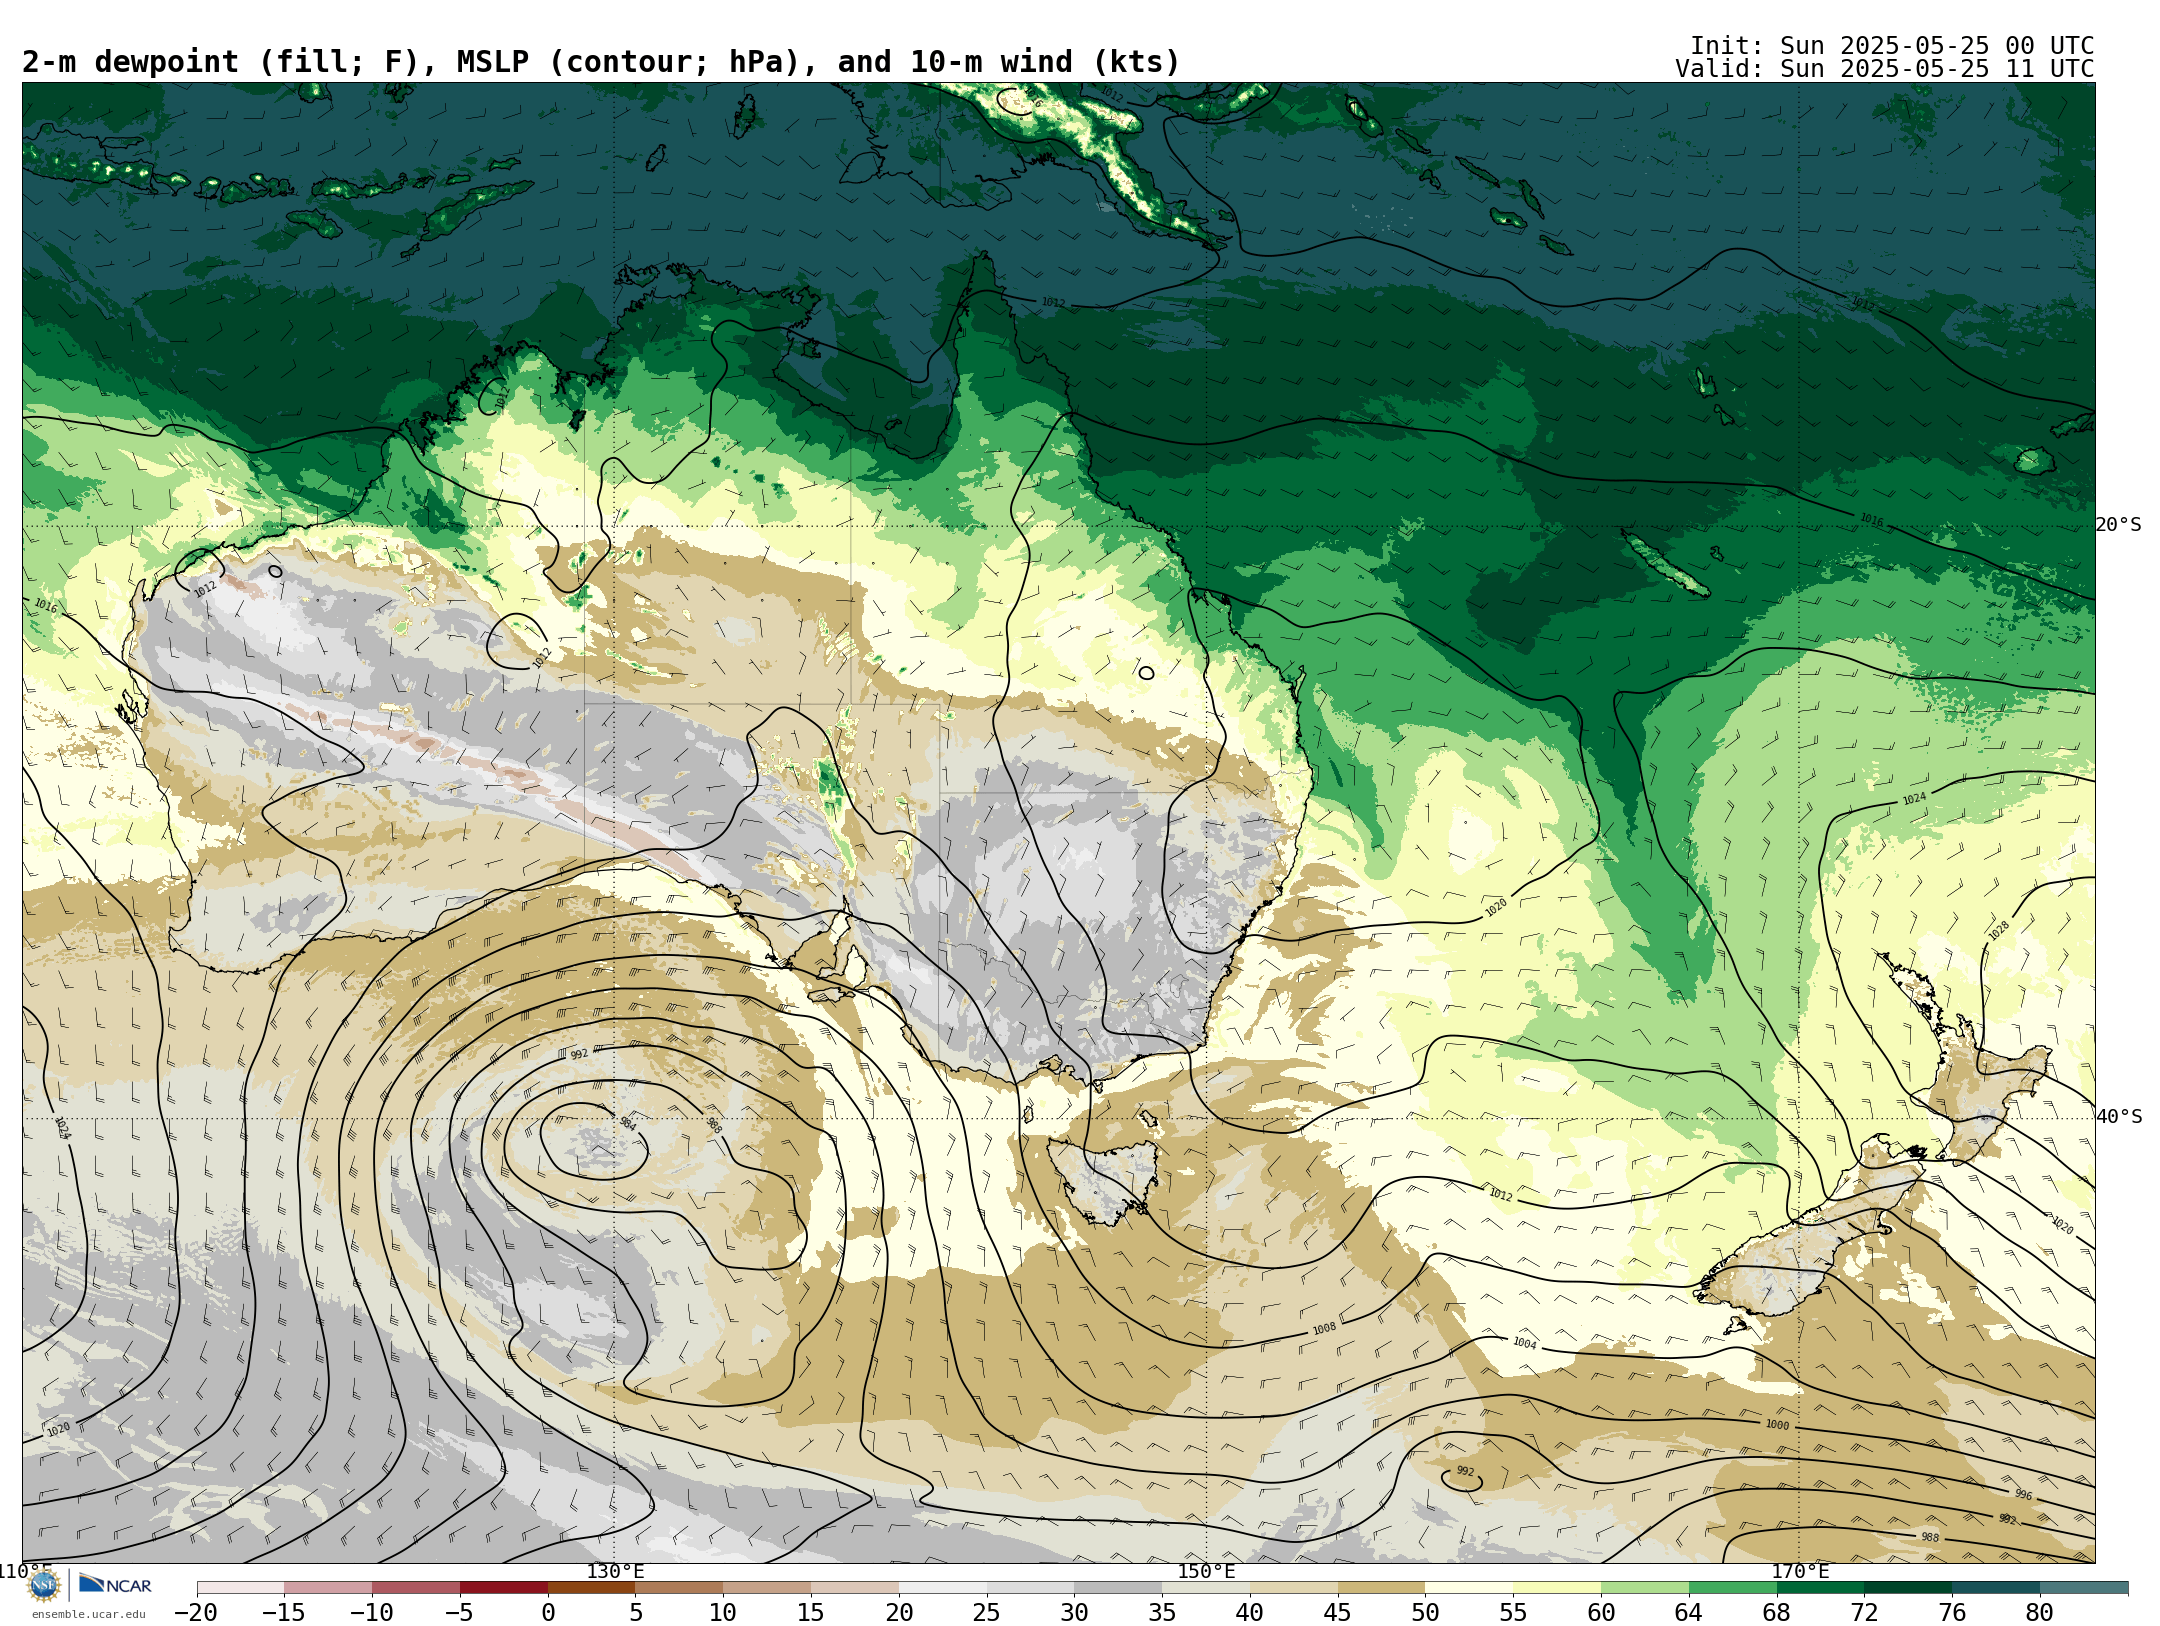
Task: Click the 1004 isobar contour label
Action: [x=1524, y=1343]
